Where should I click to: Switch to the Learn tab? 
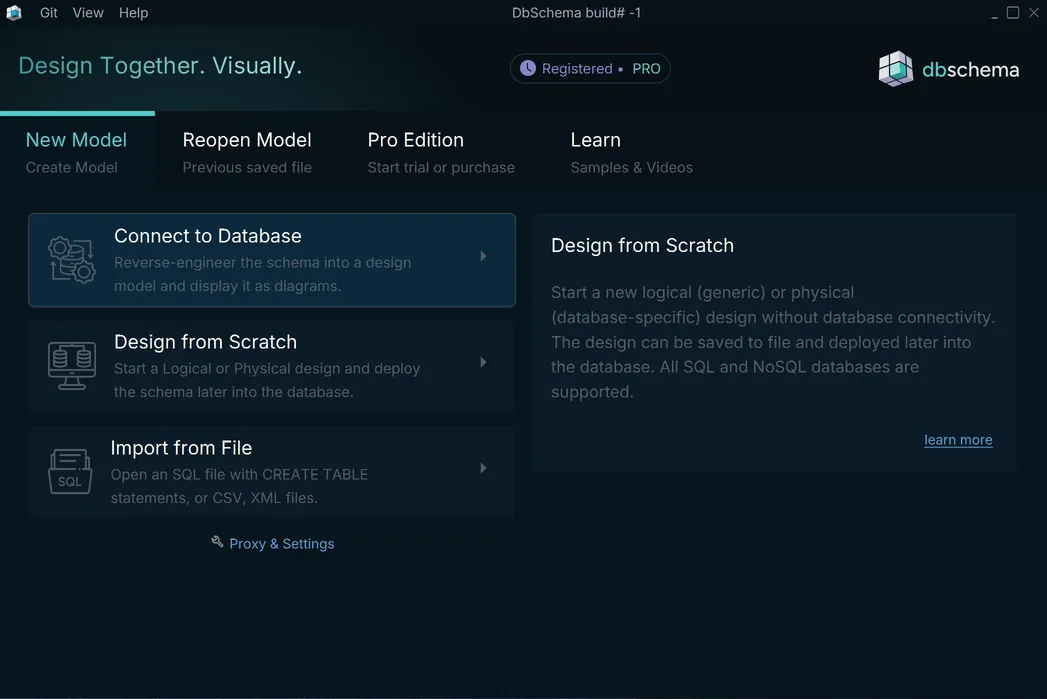[x=595, y=140]
